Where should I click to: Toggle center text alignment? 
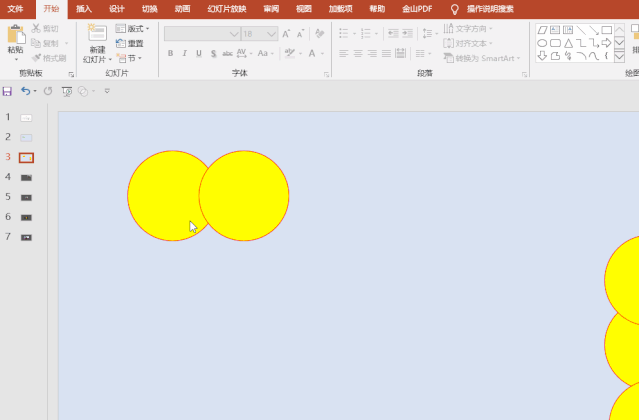tap(358, 53)
